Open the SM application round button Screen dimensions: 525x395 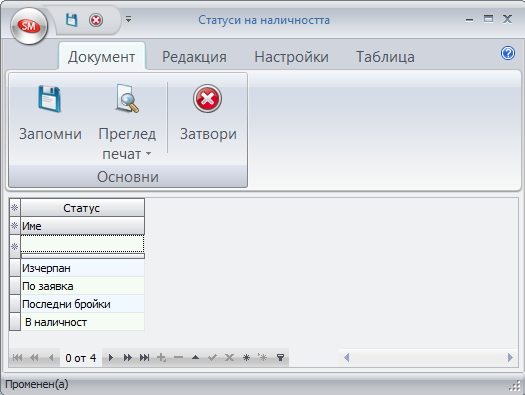29,26
